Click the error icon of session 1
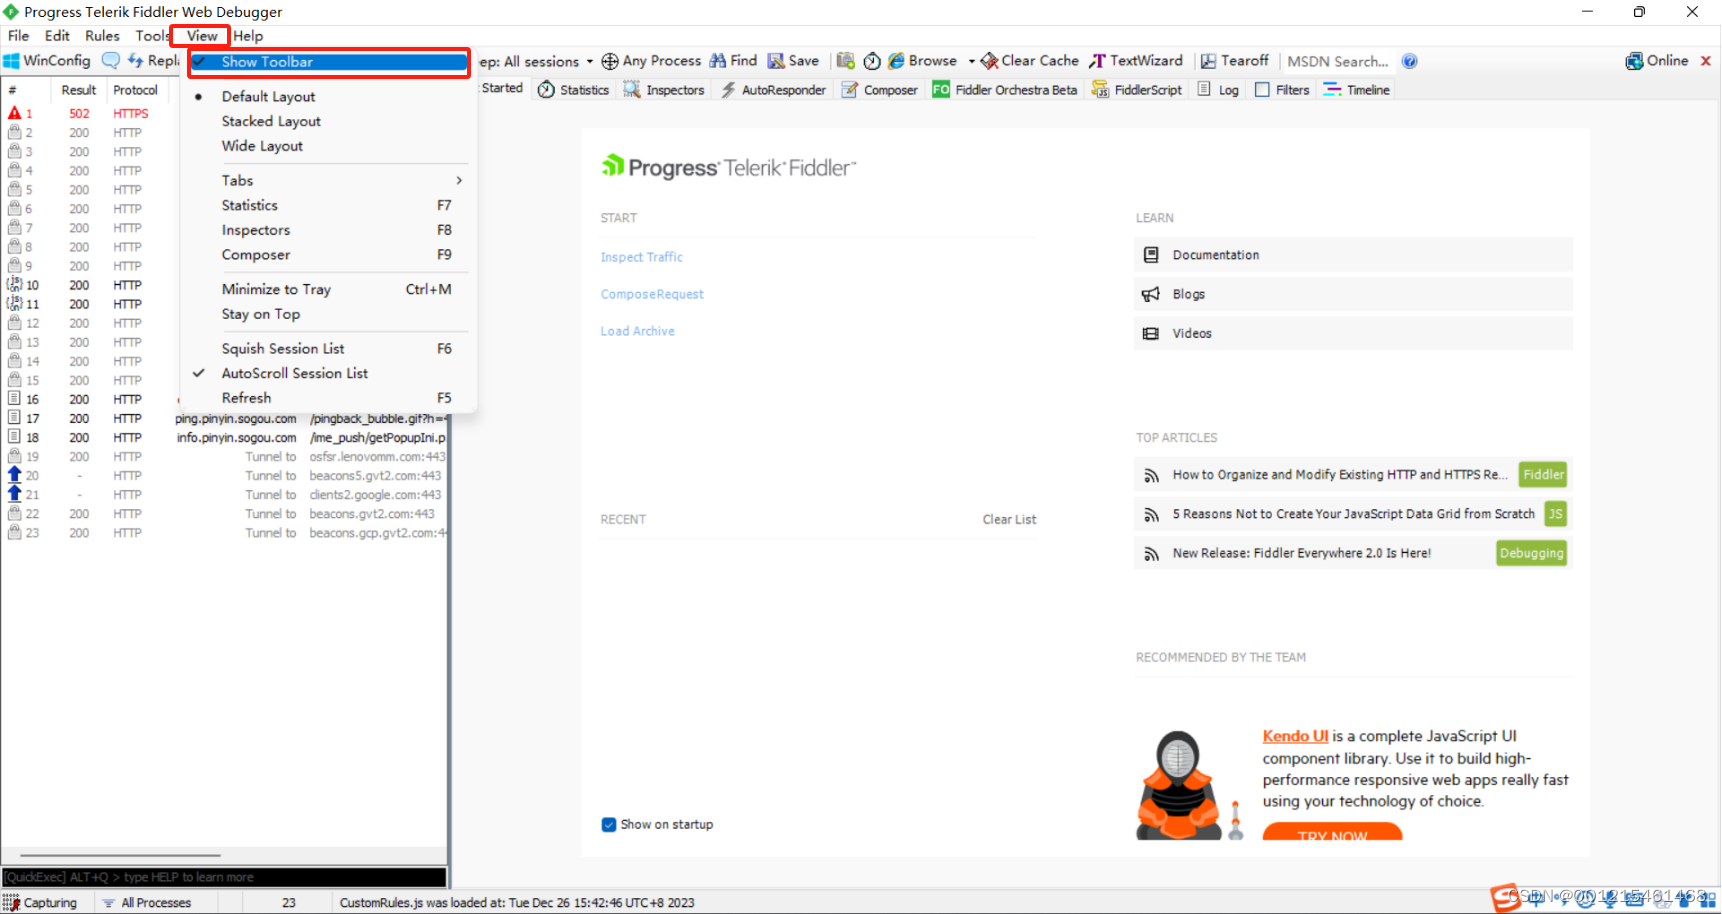 pyautogui.click(x=14, y=113)
